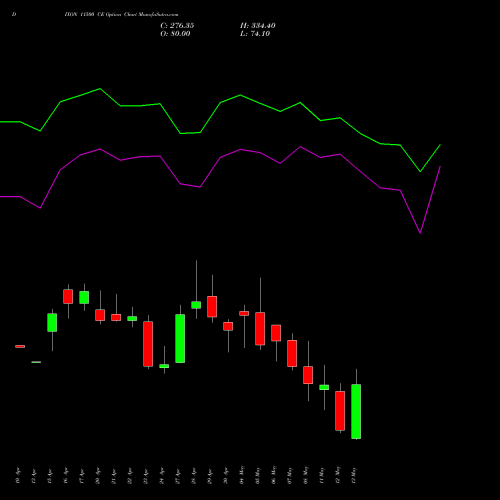The width and height of the screenshot is (500, 500).
Task: Select the green candle above 28 Apr with the long wick
Action: (x=196, y=305)
